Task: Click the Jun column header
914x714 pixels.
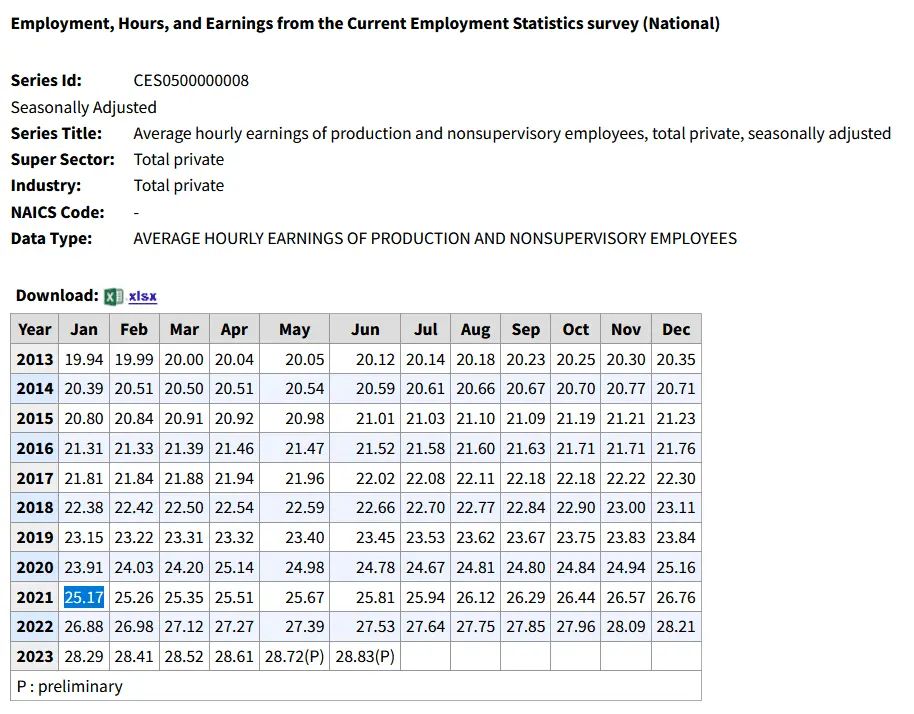Action: [365, 329]
